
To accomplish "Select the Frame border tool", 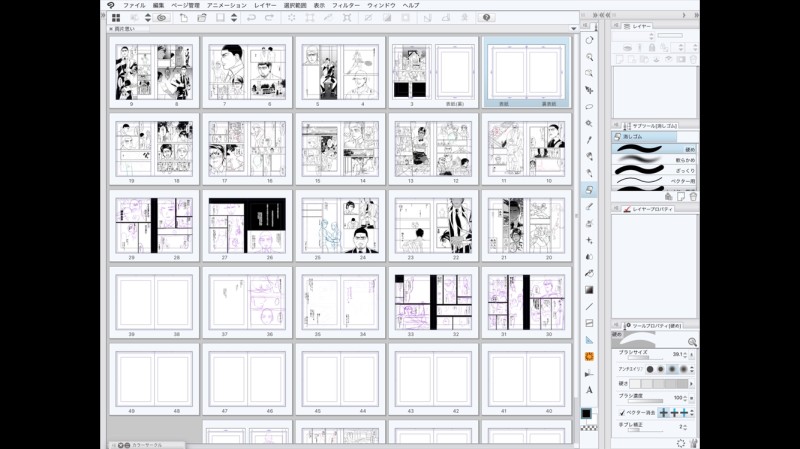I will pos(589,323).
